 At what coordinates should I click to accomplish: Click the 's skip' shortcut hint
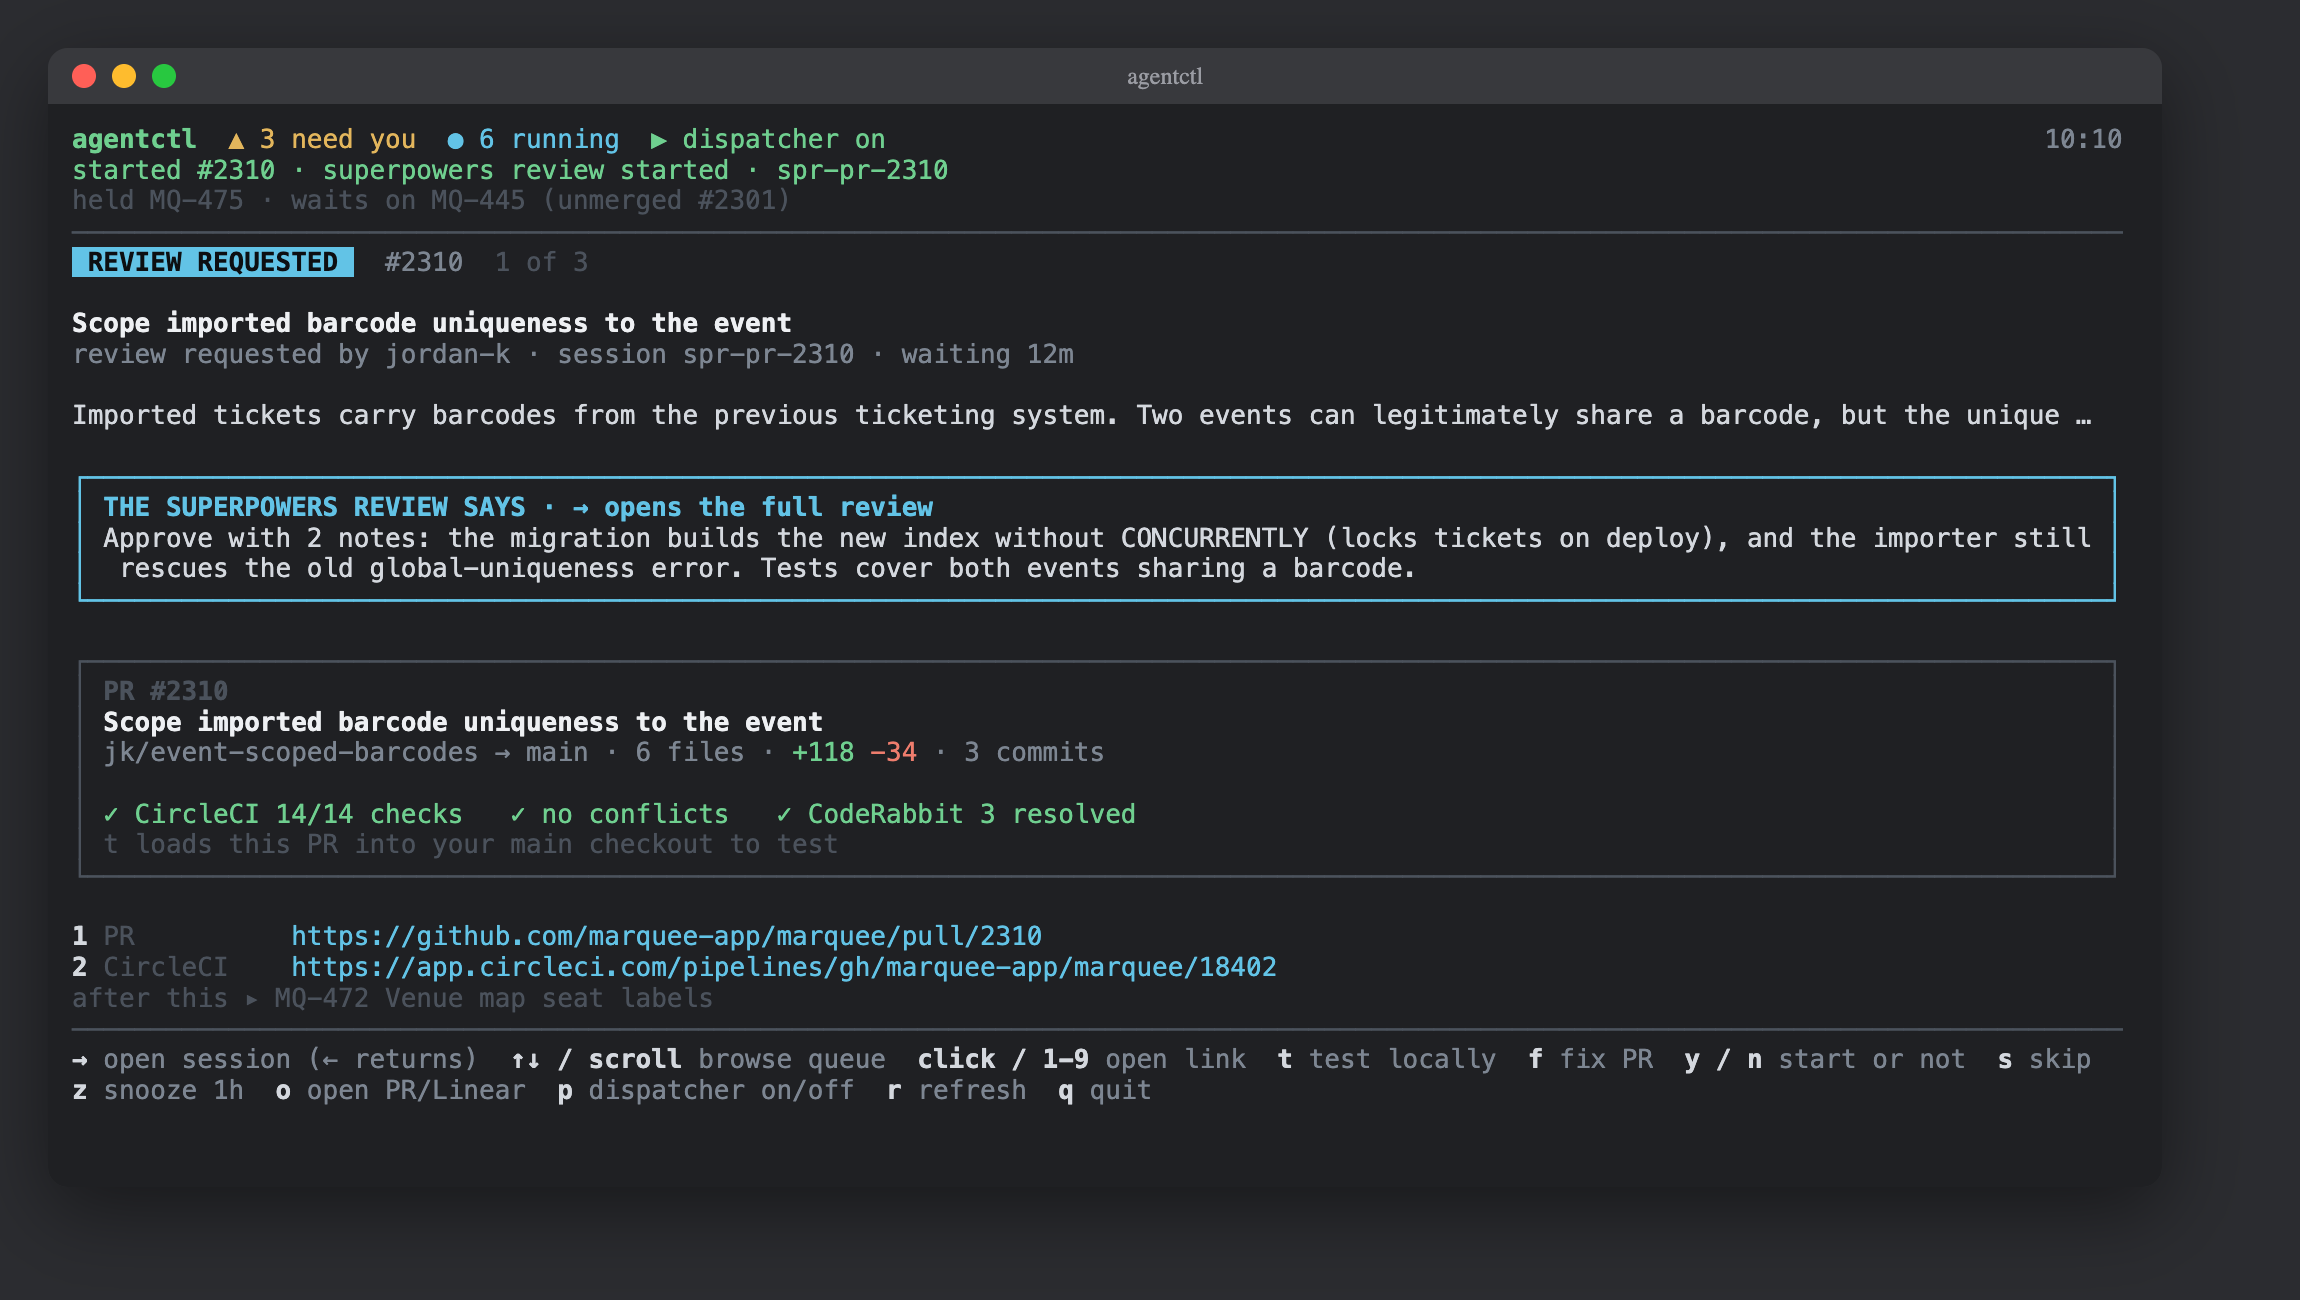tap(2044, 1060)
